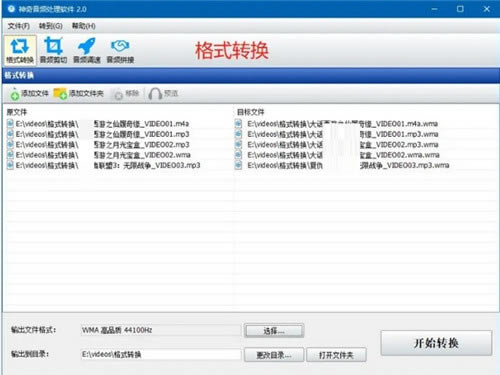Click the output directory path field

[x=161, y=354]
